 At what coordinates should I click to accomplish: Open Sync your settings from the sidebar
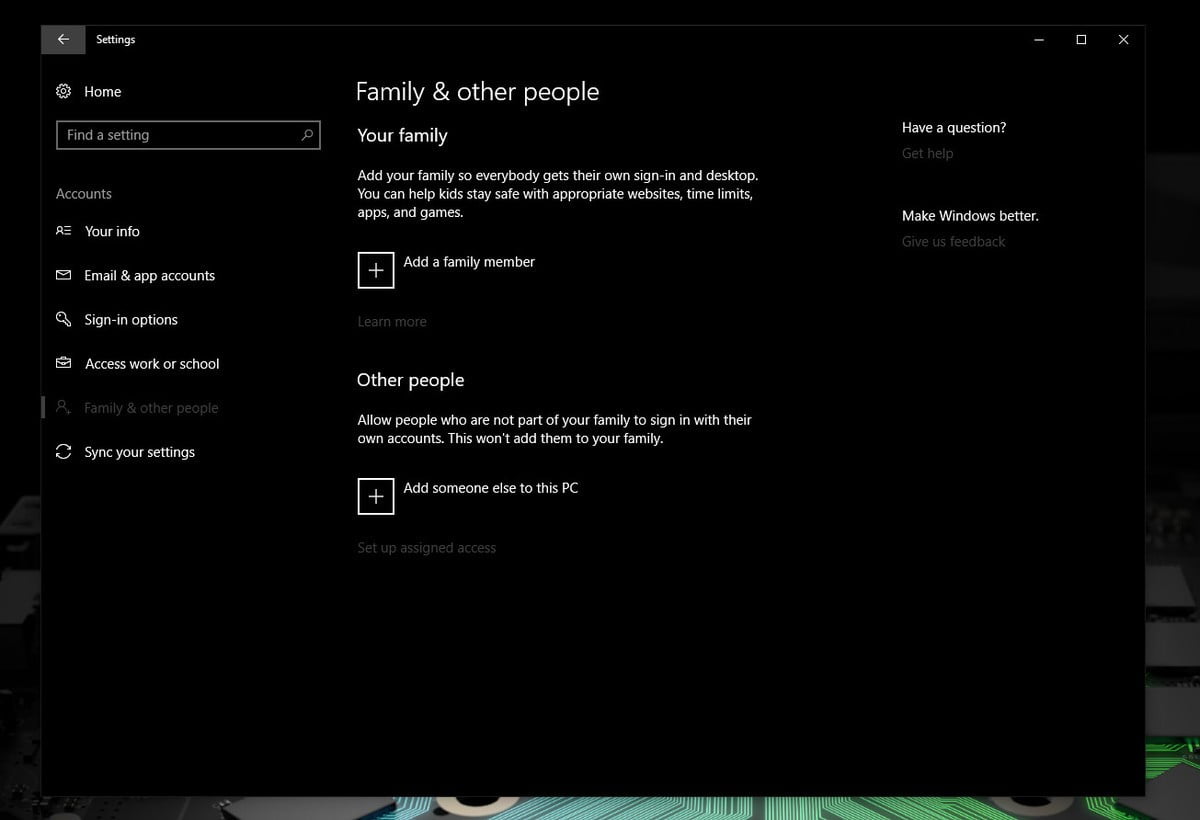click(x=140, y=451)
